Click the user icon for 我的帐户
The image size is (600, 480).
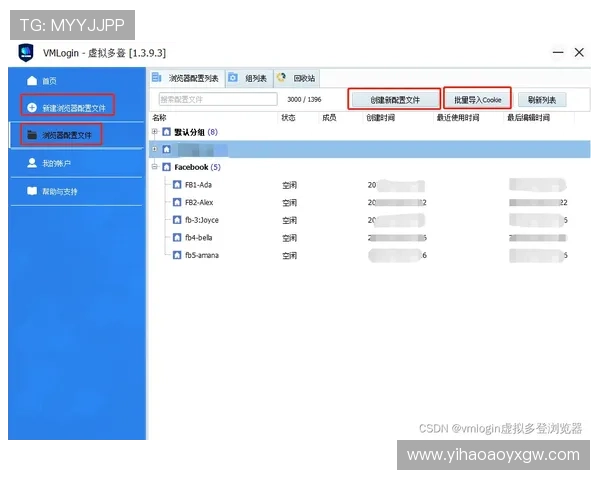[x=32, y=162]
